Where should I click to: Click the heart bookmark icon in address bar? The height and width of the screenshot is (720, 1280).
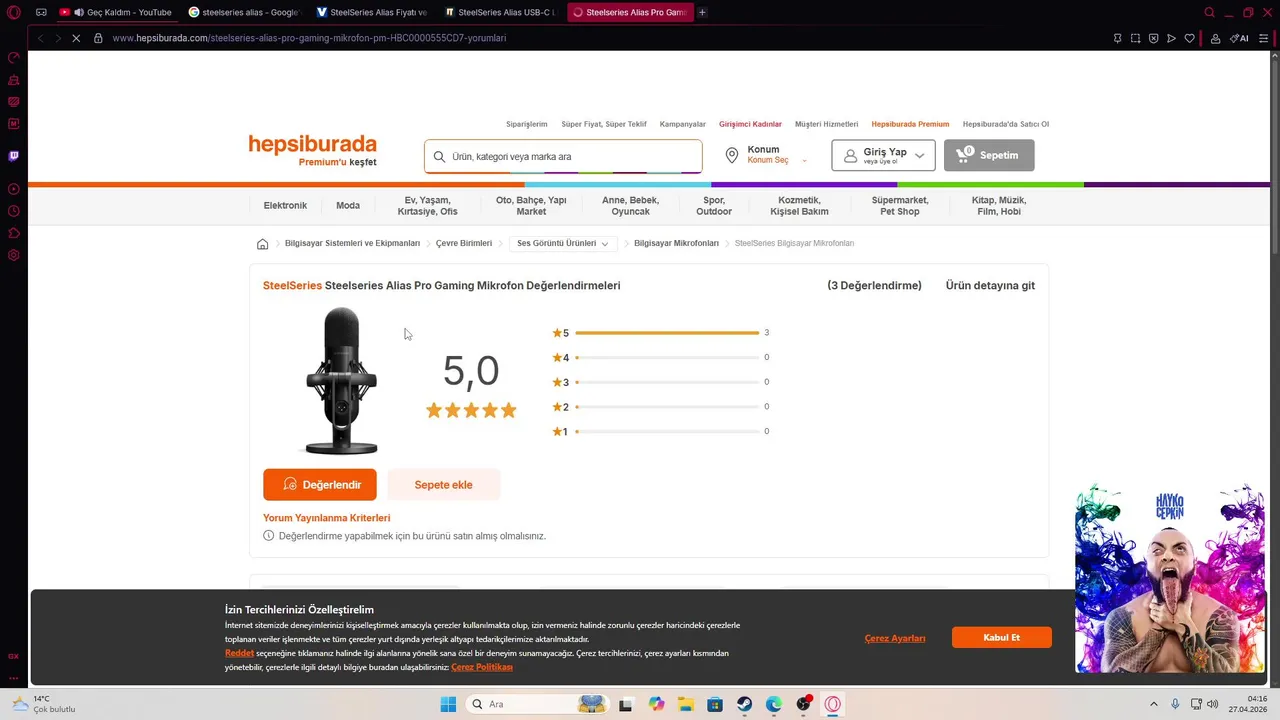click(x=1189, y=38)
